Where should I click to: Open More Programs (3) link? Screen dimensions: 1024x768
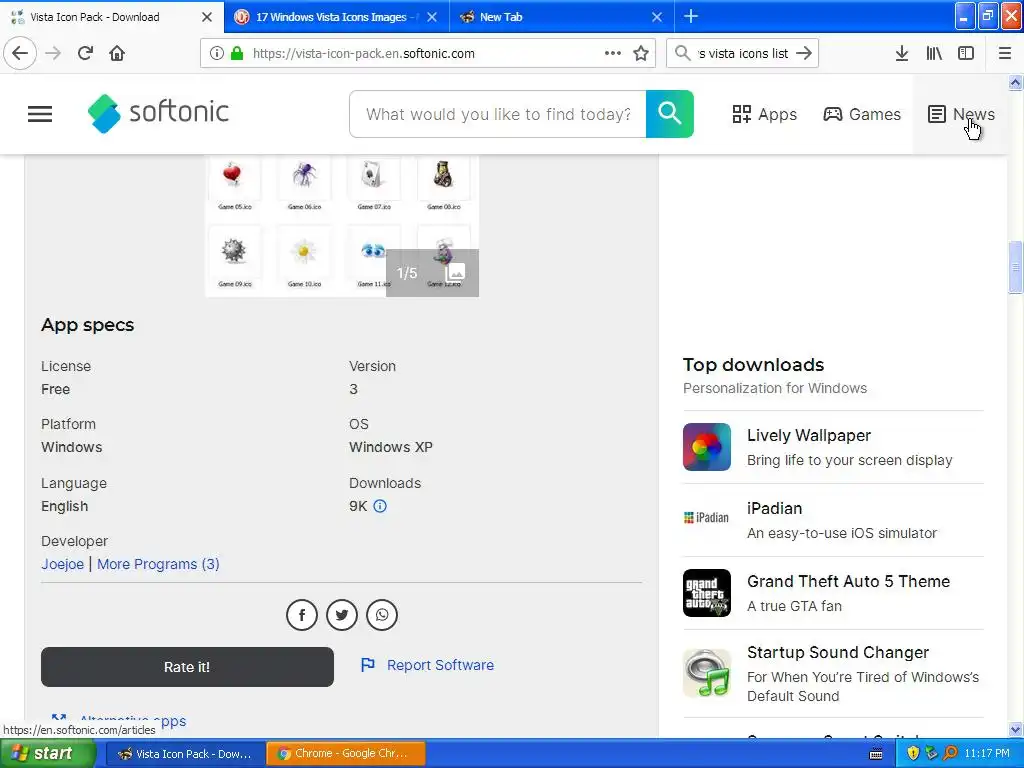tap(158, 564)
